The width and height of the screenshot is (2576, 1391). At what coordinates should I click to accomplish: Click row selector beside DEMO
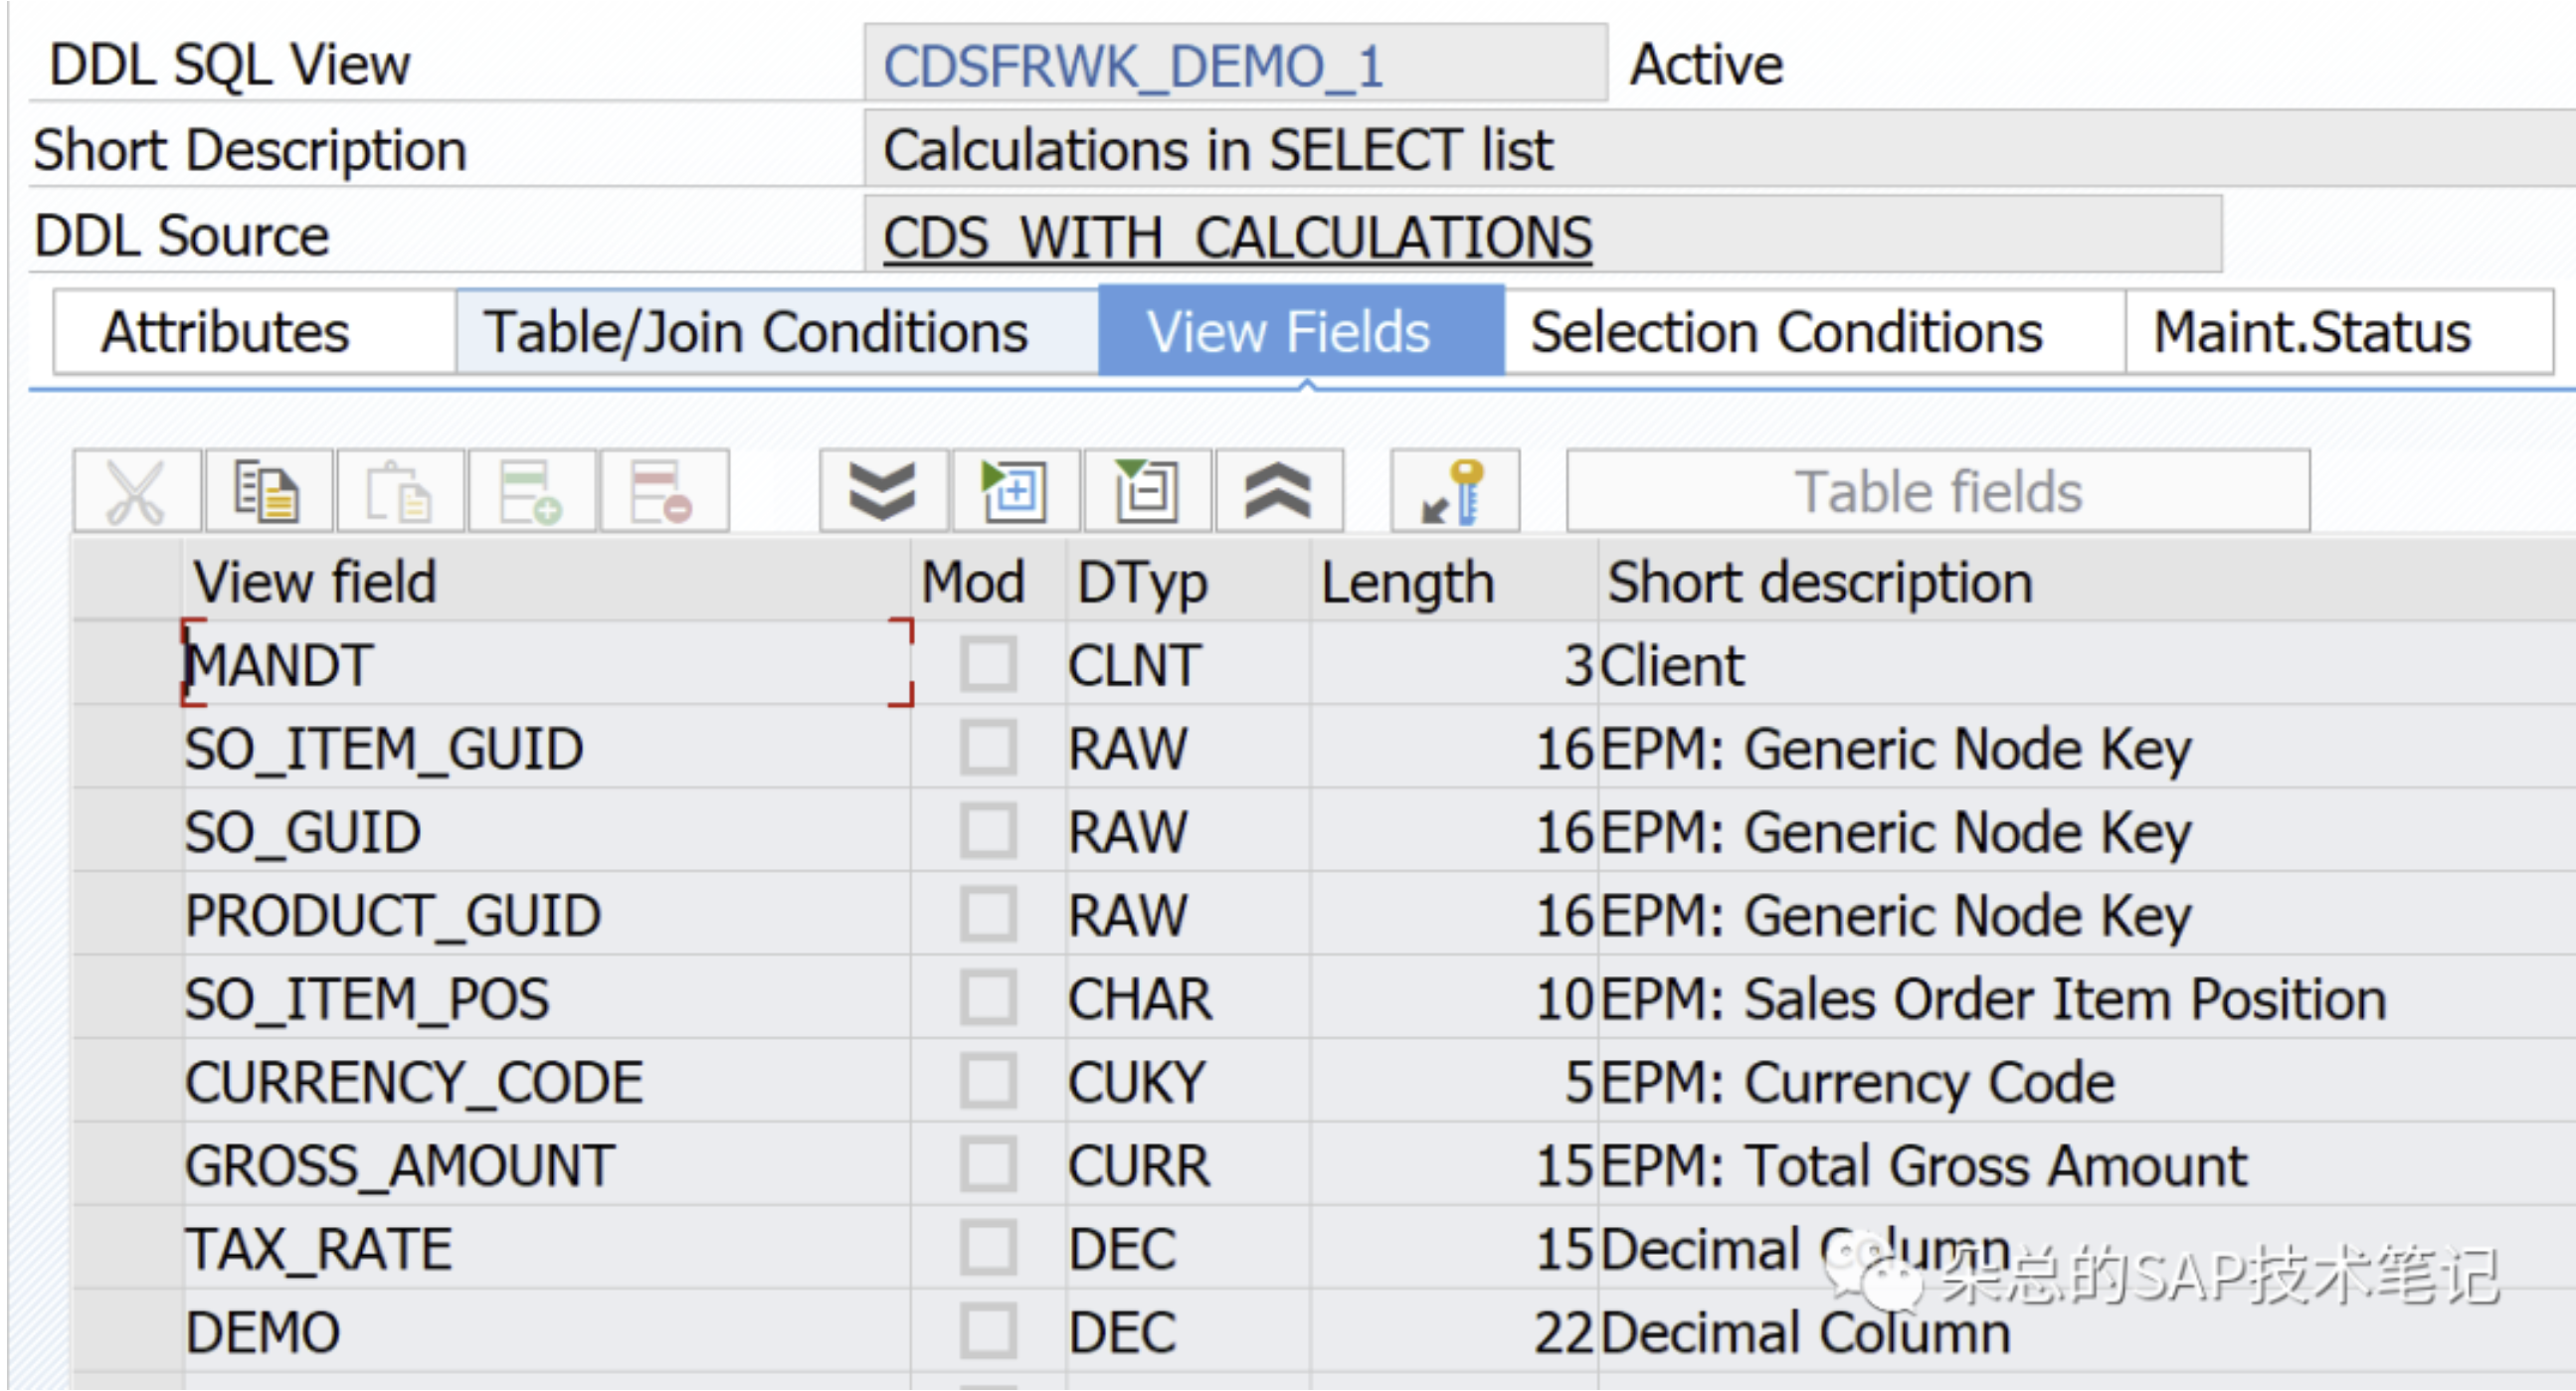coord(127,1331)
